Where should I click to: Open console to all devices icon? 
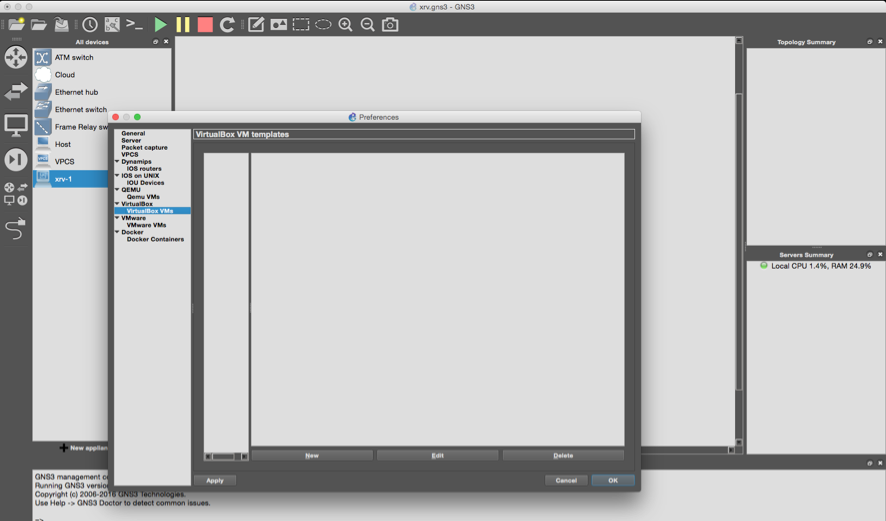(x=134, y=24)
